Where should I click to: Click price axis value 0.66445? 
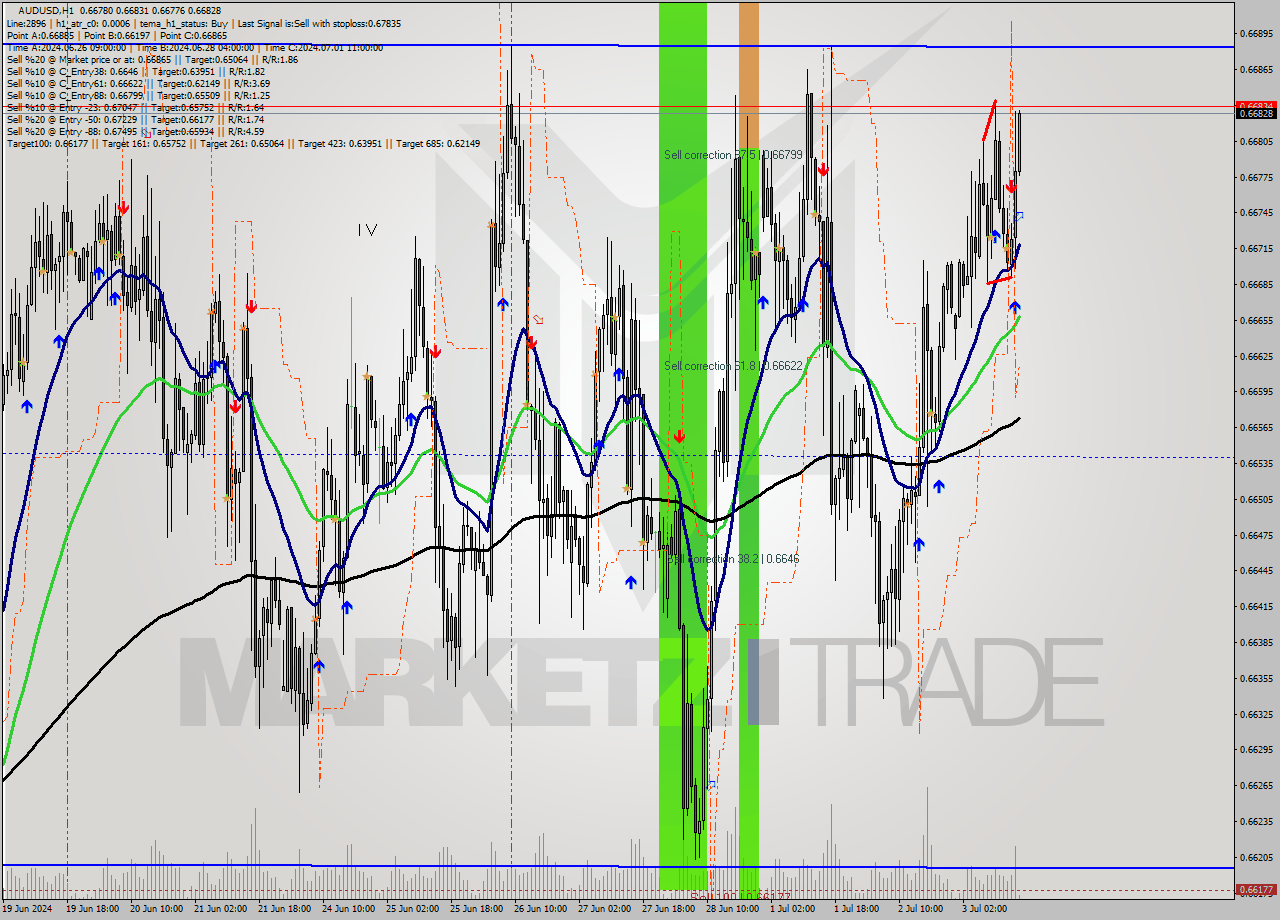(x=1256, y=571)
